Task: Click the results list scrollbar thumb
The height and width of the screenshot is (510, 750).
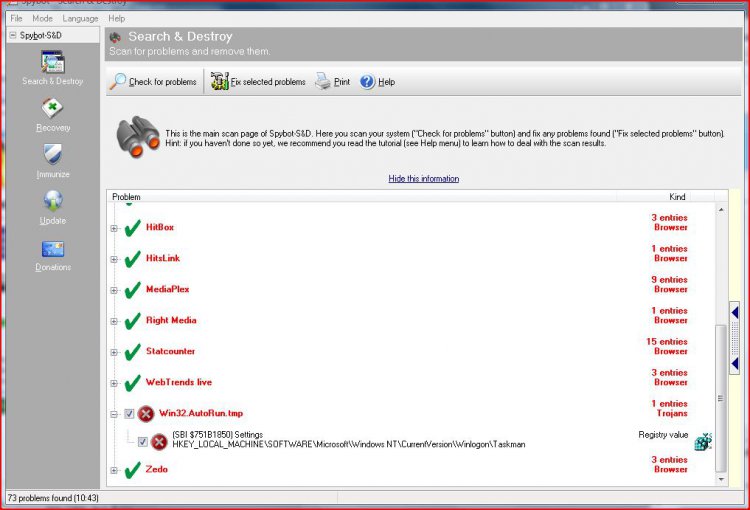Action: (x=721, y=399)
